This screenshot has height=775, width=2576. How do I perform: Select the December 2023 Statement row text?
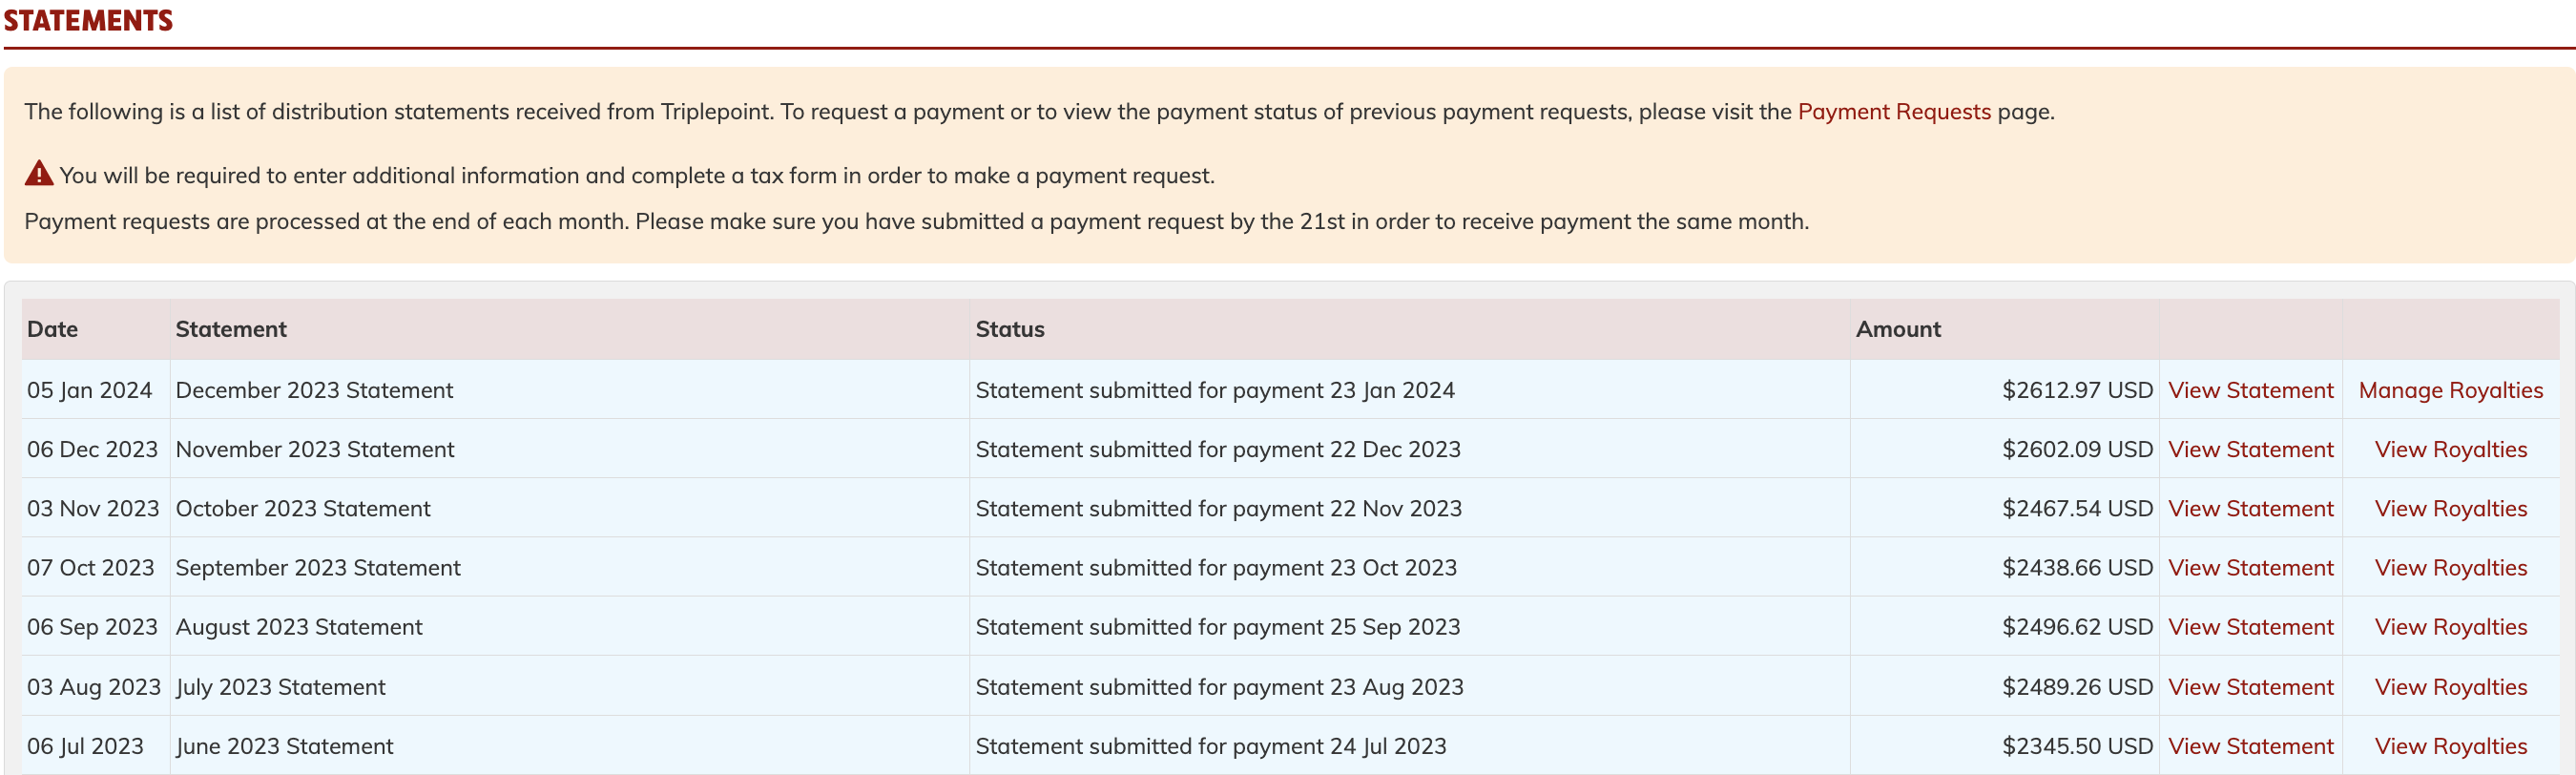pyautogui.click(x=314, y=390)
